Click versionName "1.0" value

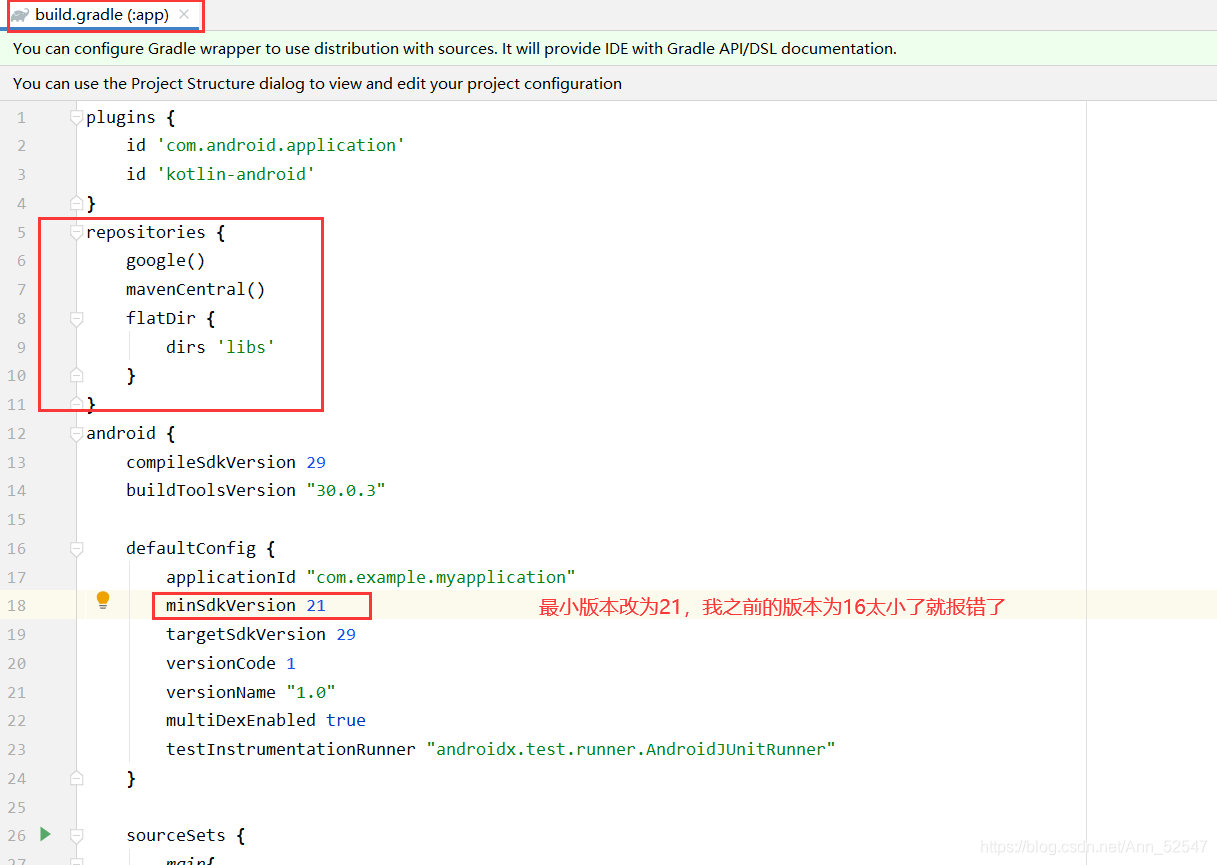coord(311,692)
